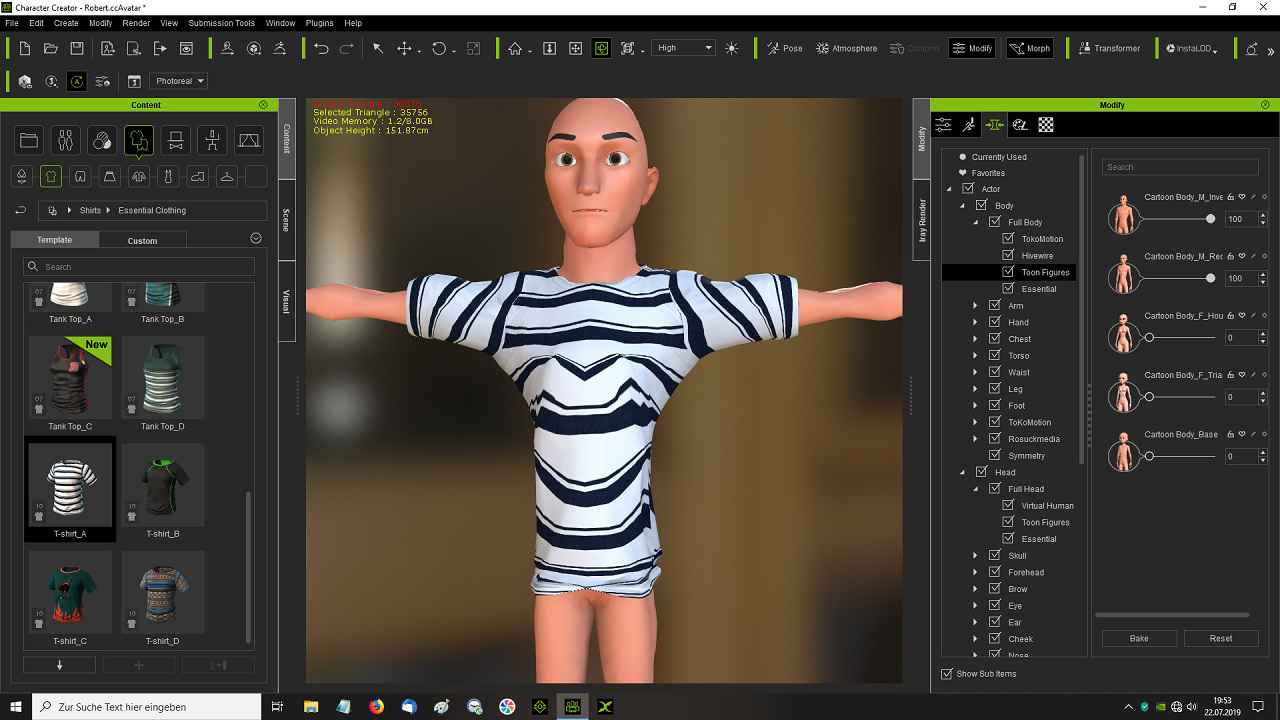Toggle the Virtual Human checkbox
This screenshot has height=720, width=1280.
[1008, 506]
